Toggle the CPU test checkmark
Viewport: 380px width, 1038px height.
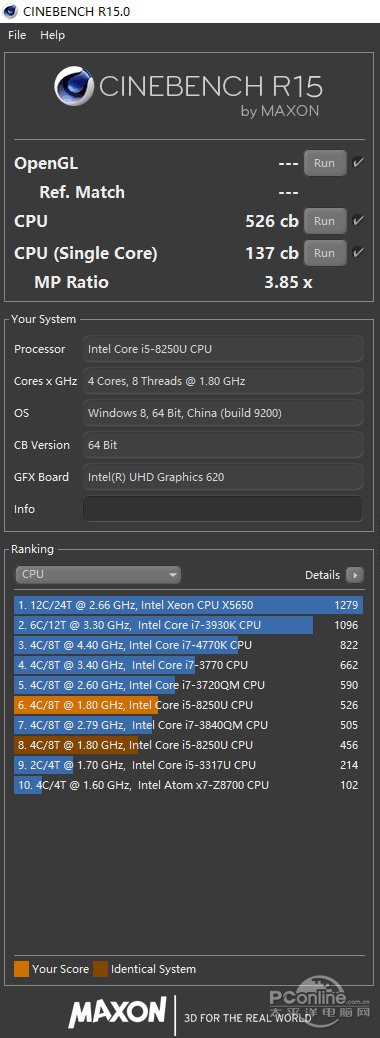tap(358, 220)
